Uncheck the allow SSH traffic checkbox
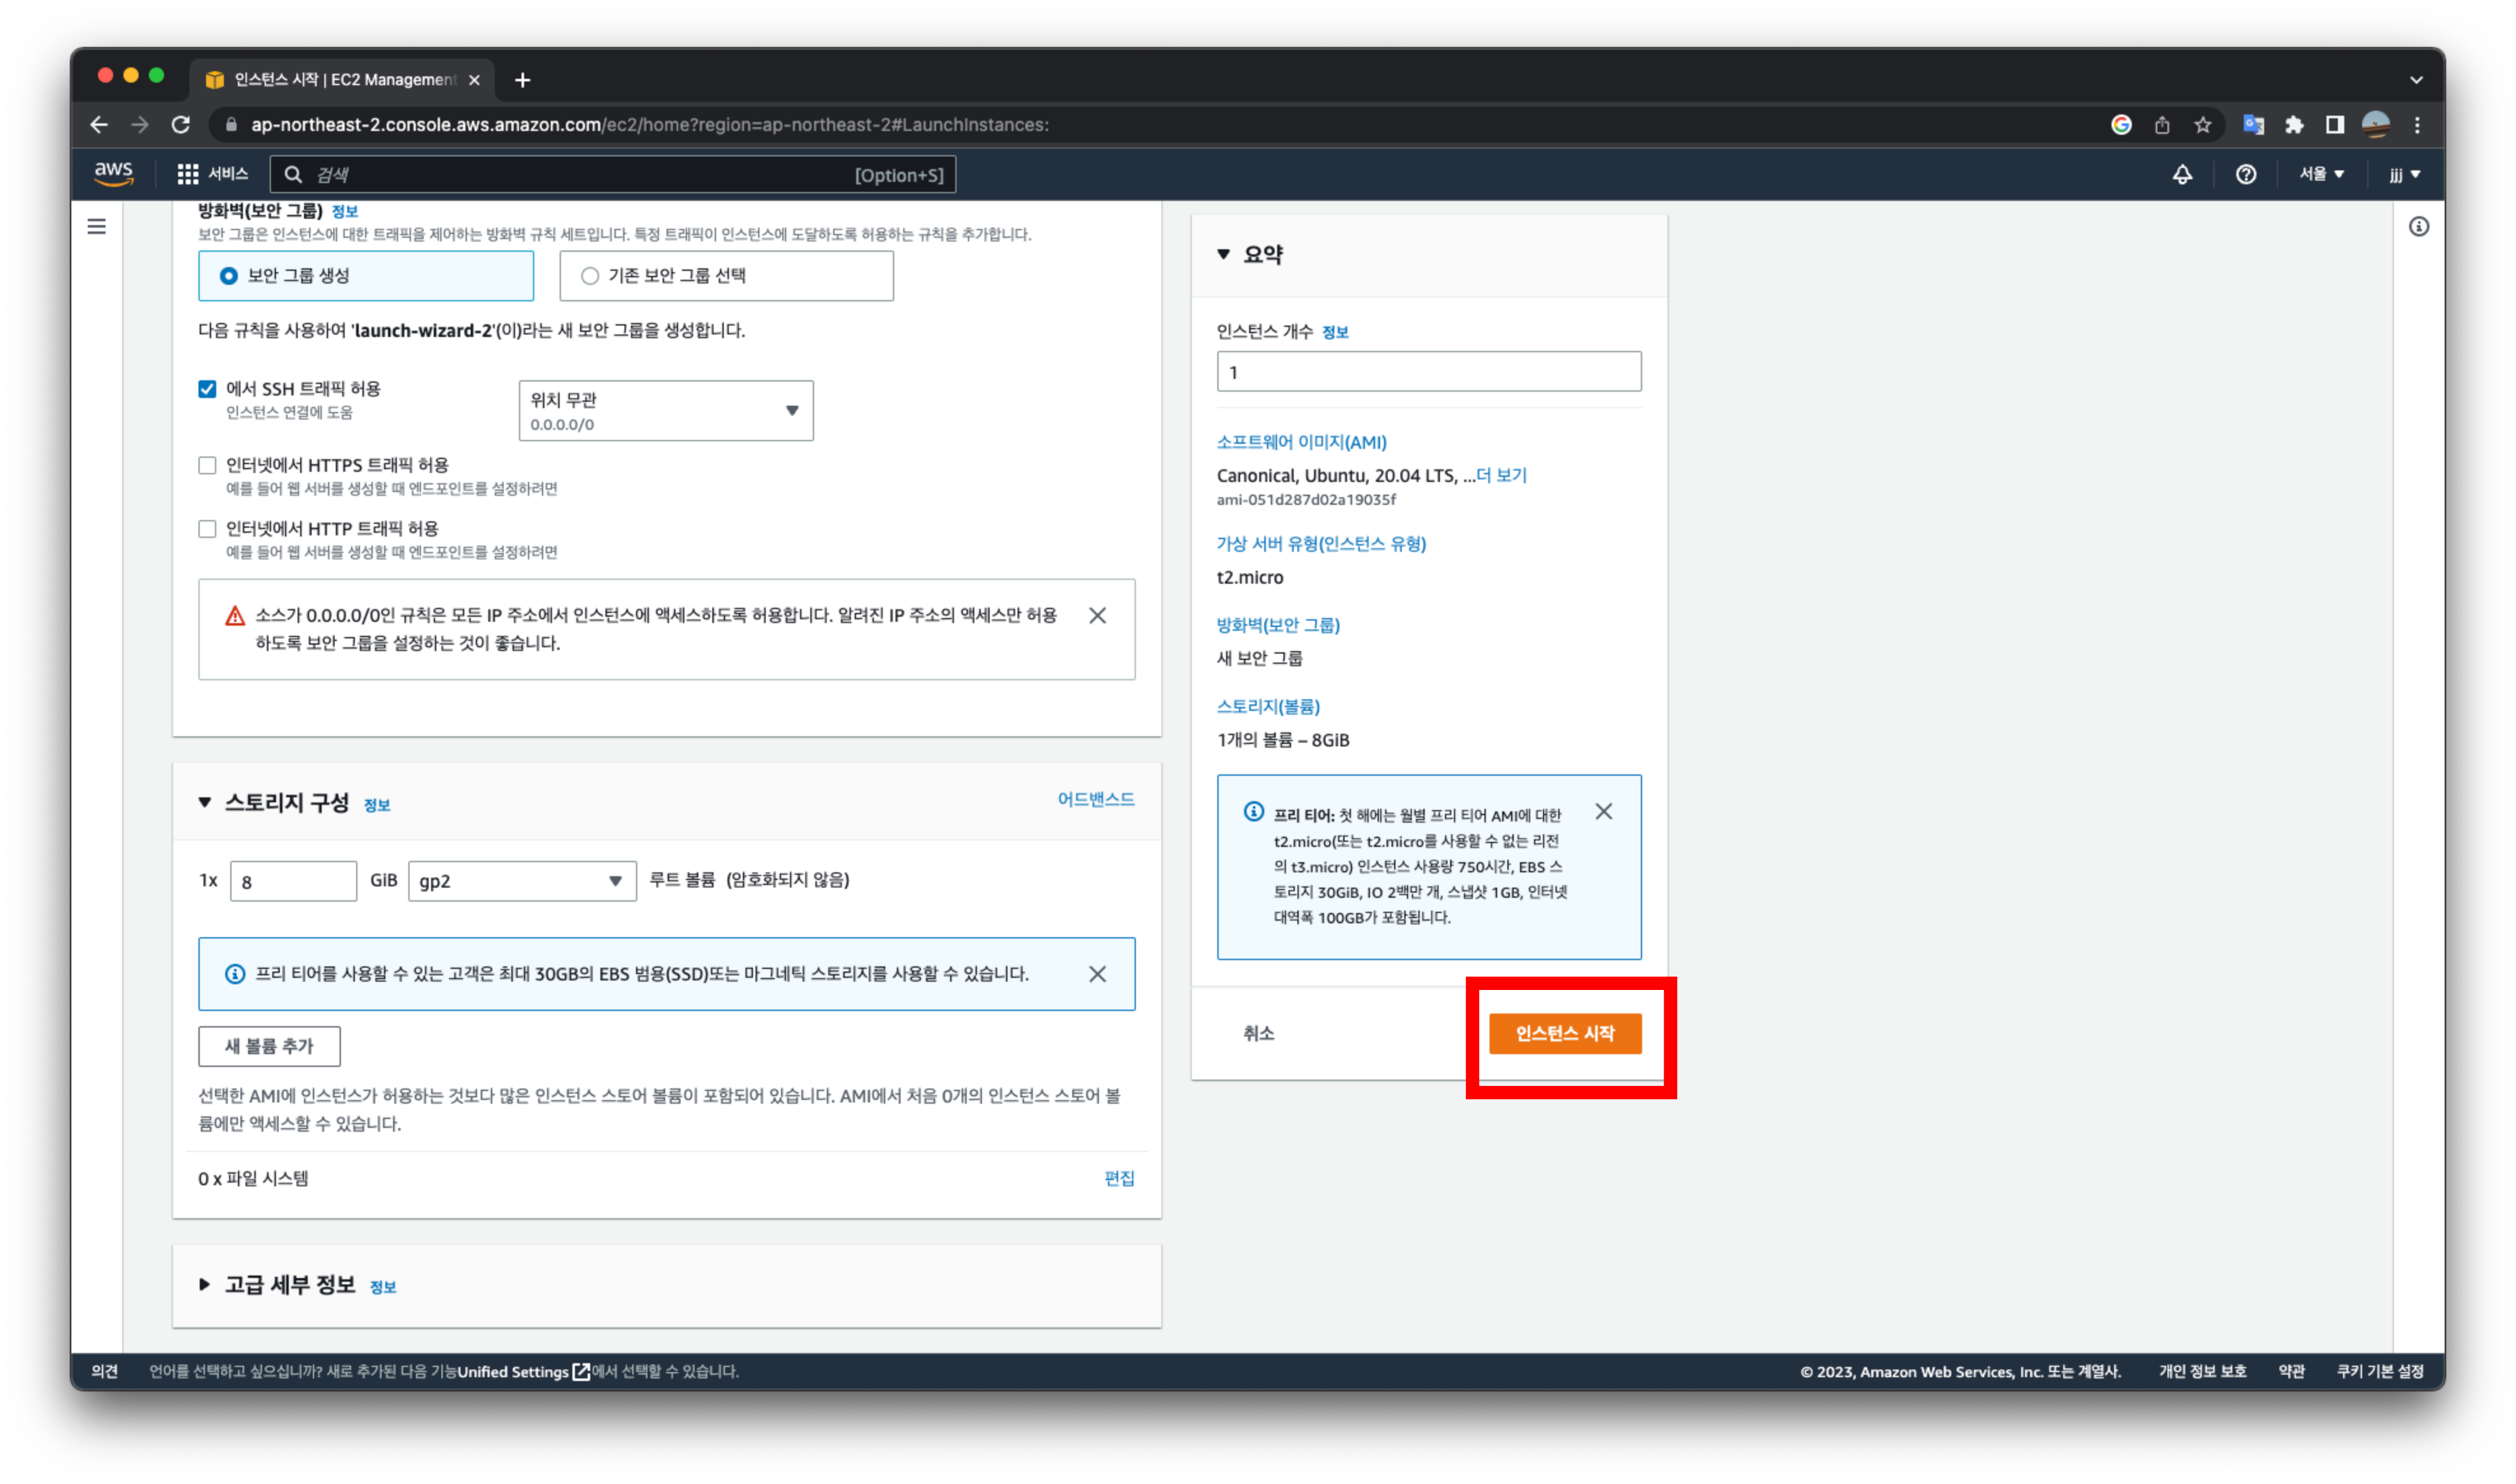Image resolution: width=2516 pixels, height=1484 pixels. pyautogui.click(x=207, y=389)
